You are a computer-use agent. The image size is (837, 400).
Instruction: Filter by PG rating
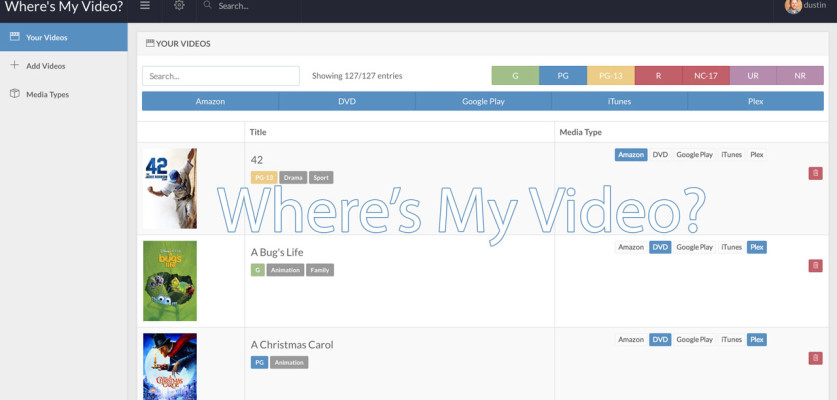[x=563, y=76]
